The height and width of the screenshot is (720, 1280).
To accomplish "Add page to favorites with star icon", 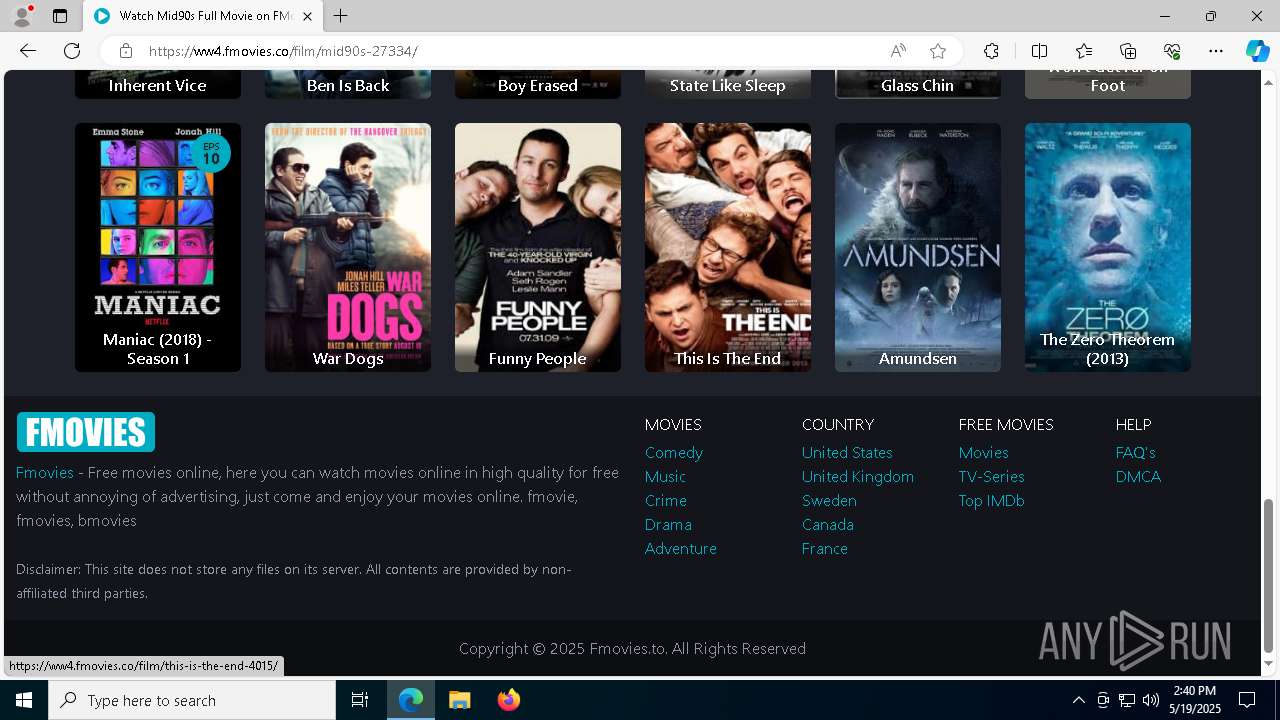I will click(x=938, y=51).
